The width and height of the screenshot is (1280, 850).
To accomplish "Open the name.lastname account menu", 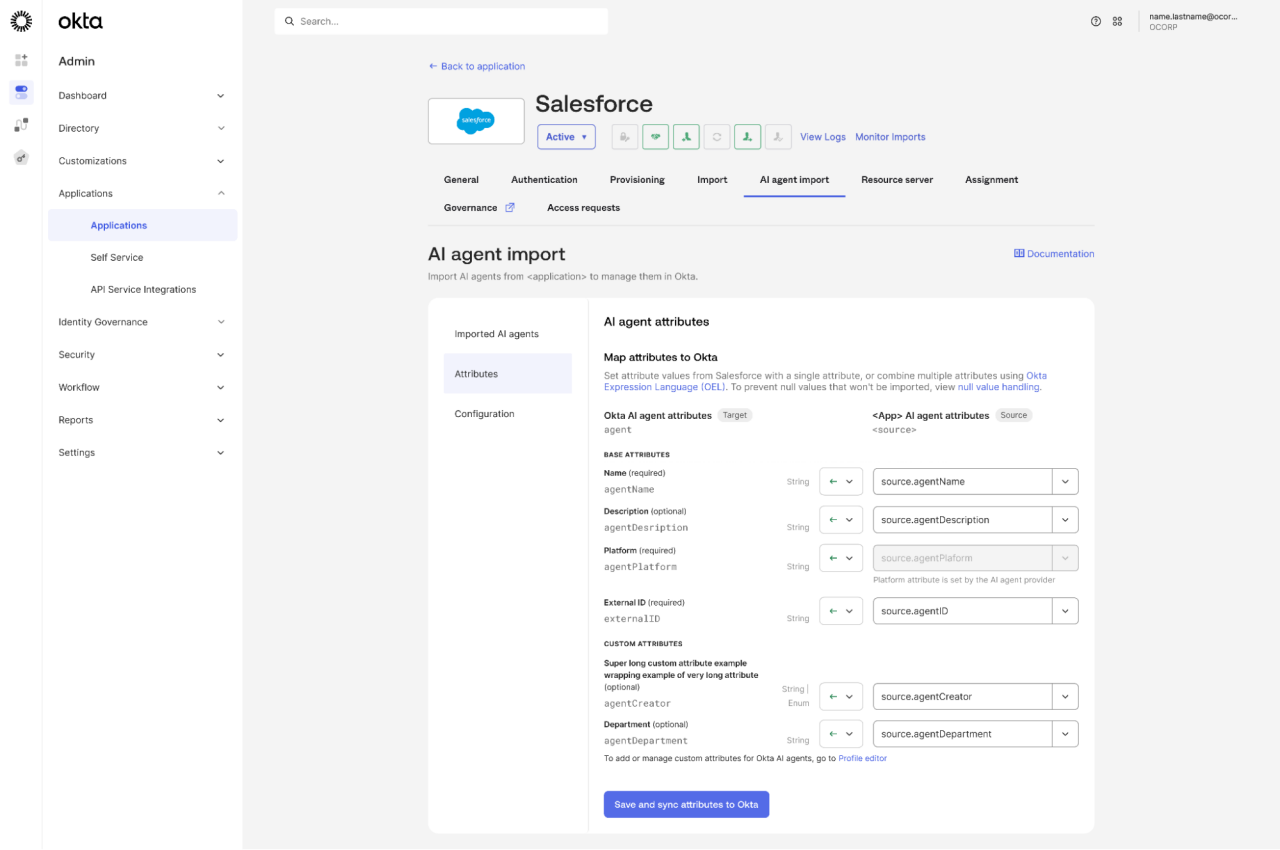I will [1193, 21].
